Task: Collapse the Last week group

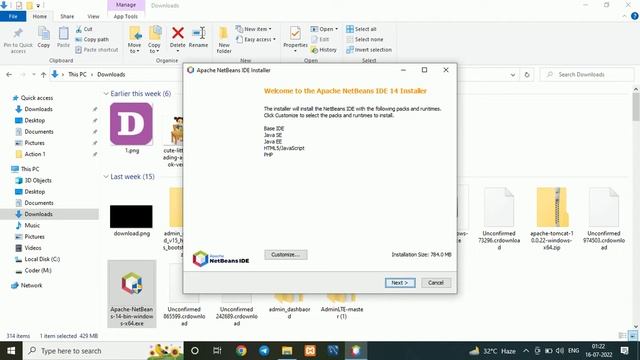Action: pyautogui.click(x=106, y=176)
